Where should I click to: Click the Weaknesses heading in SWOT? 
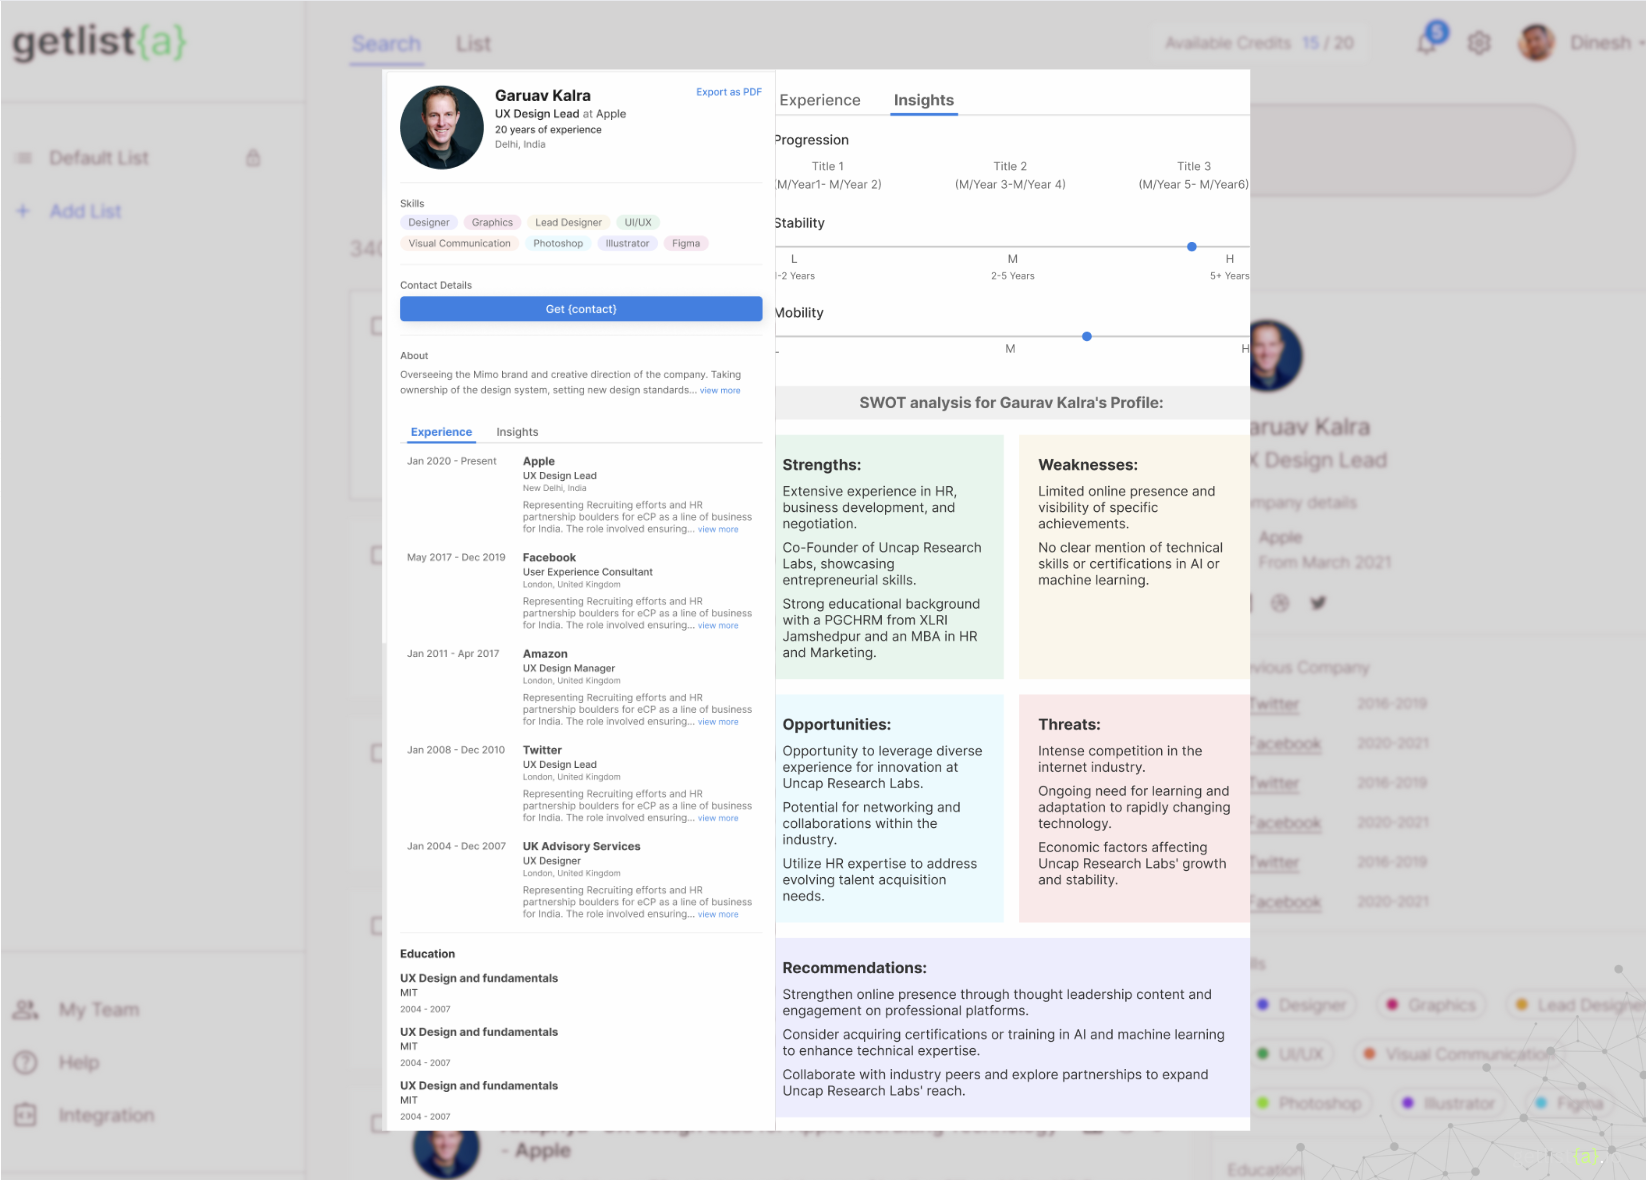pos(1088,465)
